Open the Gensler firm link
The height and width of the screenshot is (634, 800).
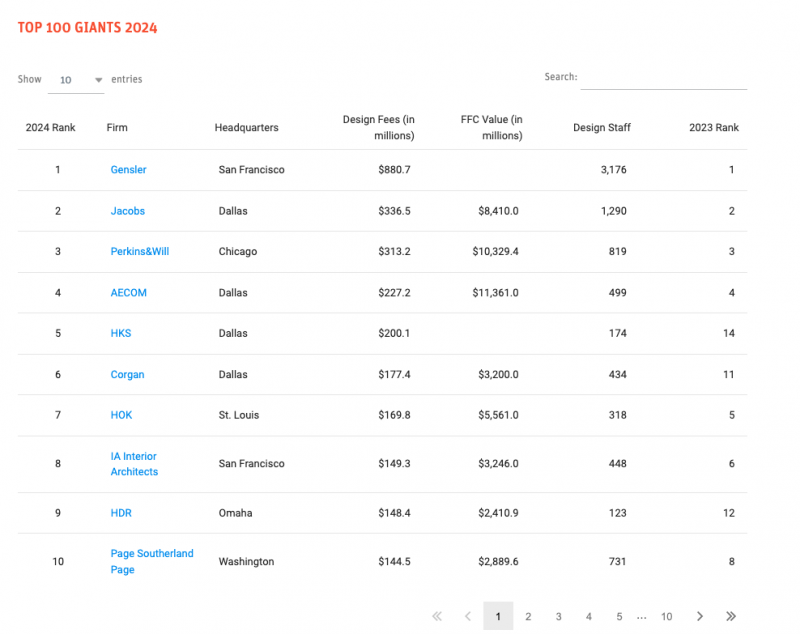(x=129, y=170)
